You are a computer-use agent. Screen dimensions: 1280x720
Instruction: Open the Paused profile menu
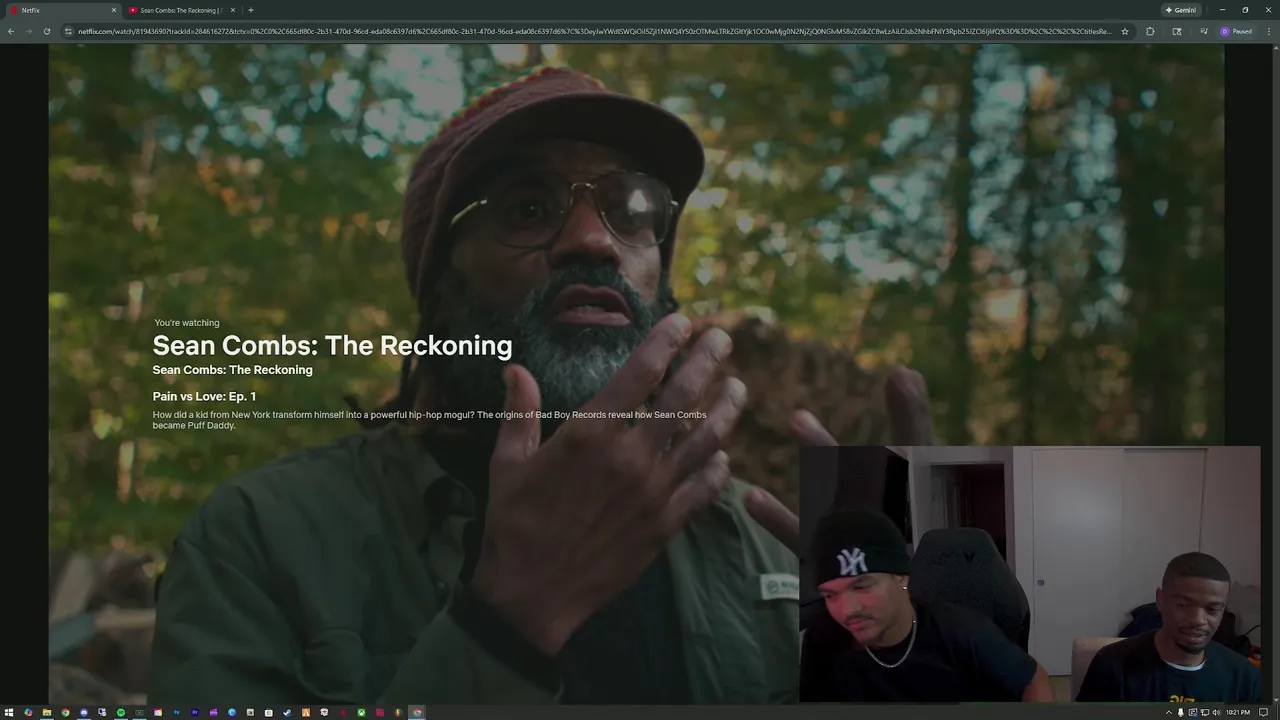1236,31
